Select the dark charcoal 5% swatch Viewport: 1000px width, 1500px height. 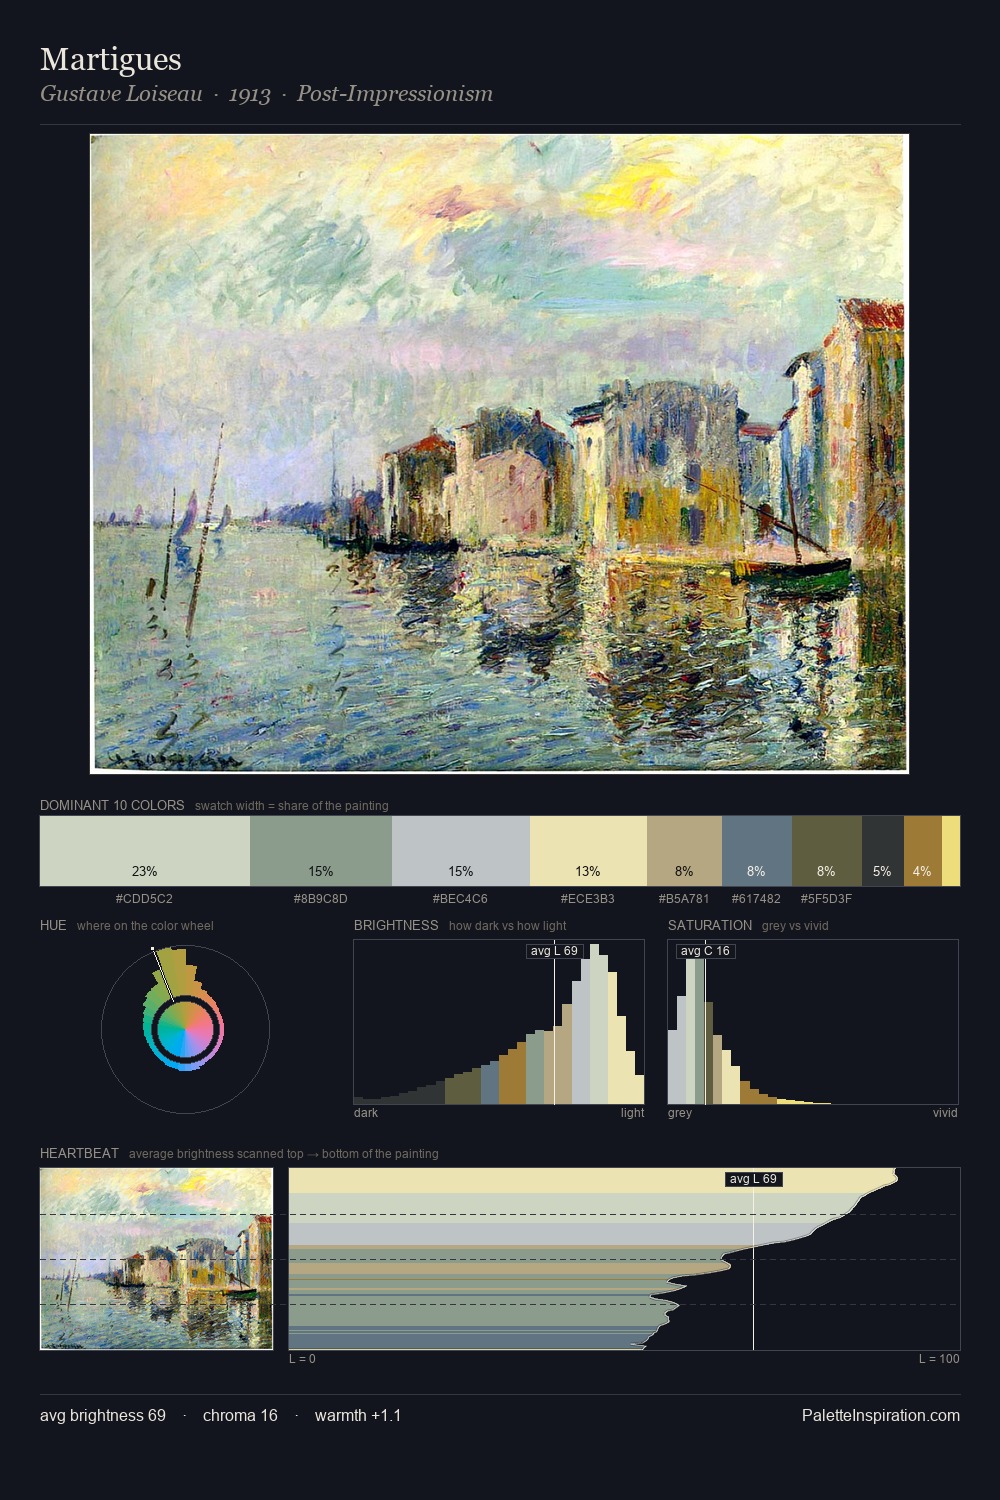(x=883, y=851)
